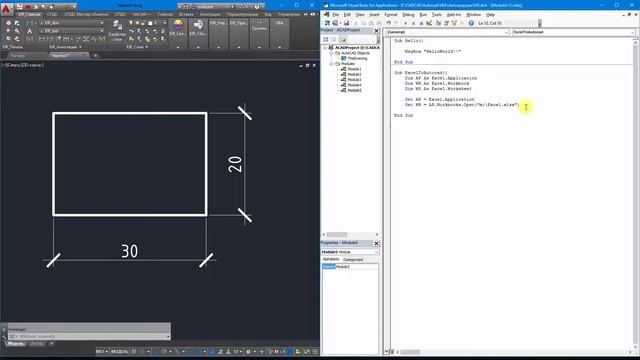Toggle МОДЕЛЬ model space button
Screen dimensions: 640x360
click(x=120, y=351)
